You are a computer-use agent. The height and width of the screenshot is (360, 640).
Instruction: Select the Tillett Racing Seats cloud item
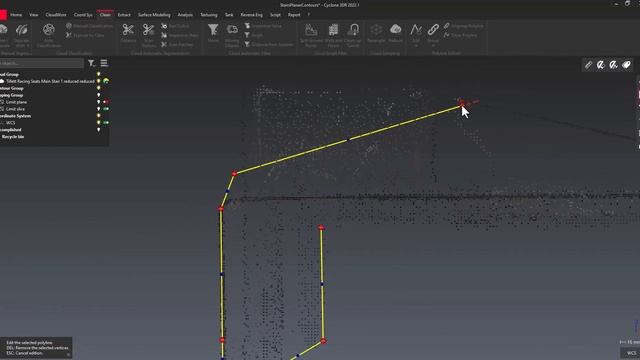click(x=50, y=81)
